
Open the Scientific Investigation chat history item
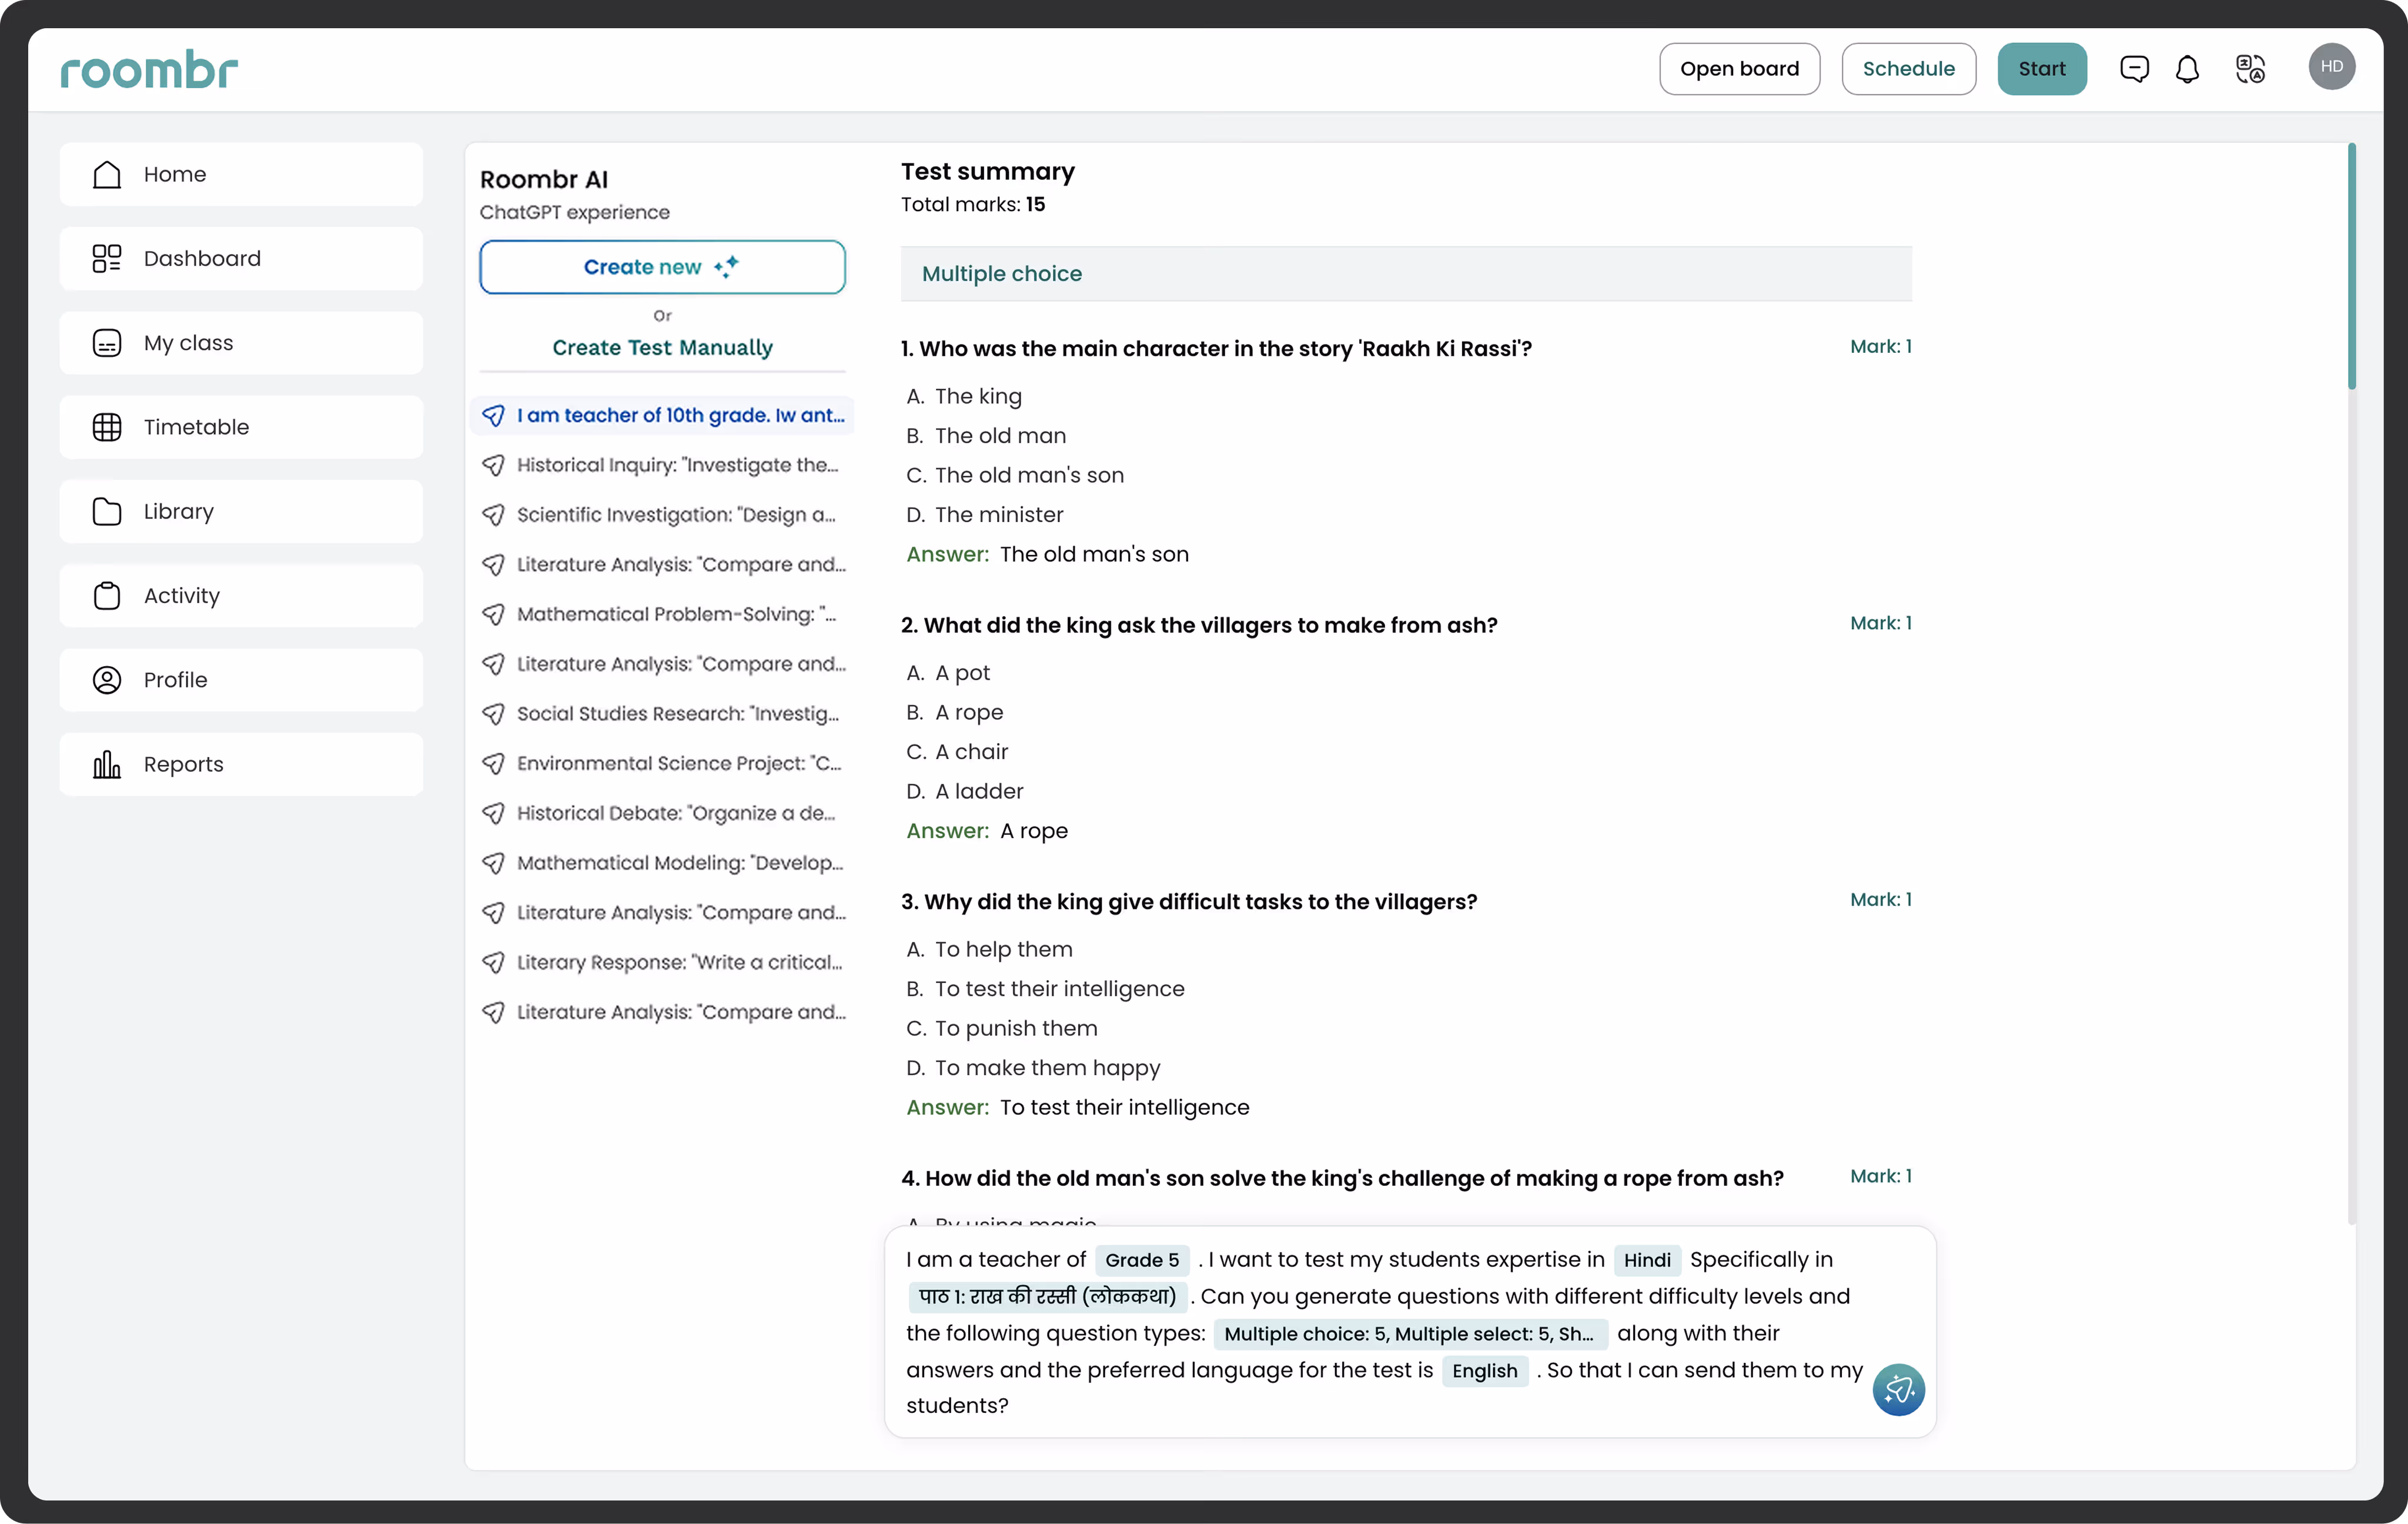tap(676, 515)
